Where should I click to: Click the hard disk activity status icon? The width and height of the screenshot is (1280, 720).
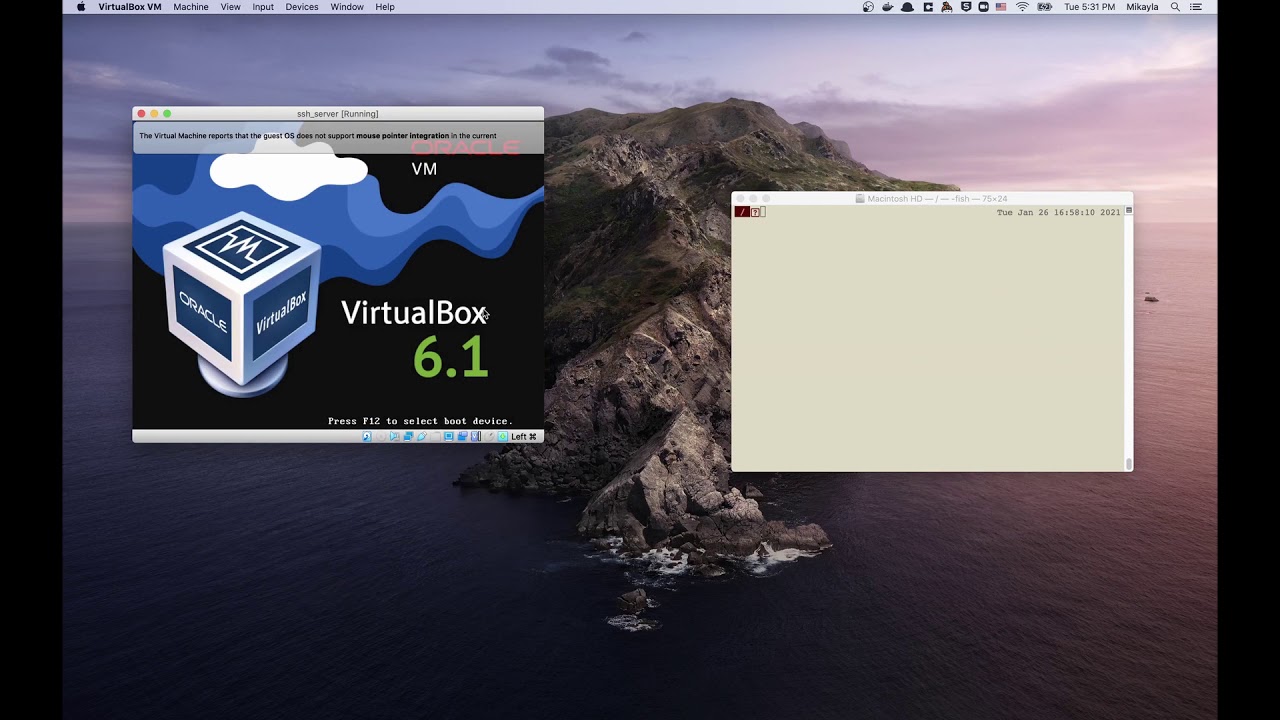click(366, 436)
